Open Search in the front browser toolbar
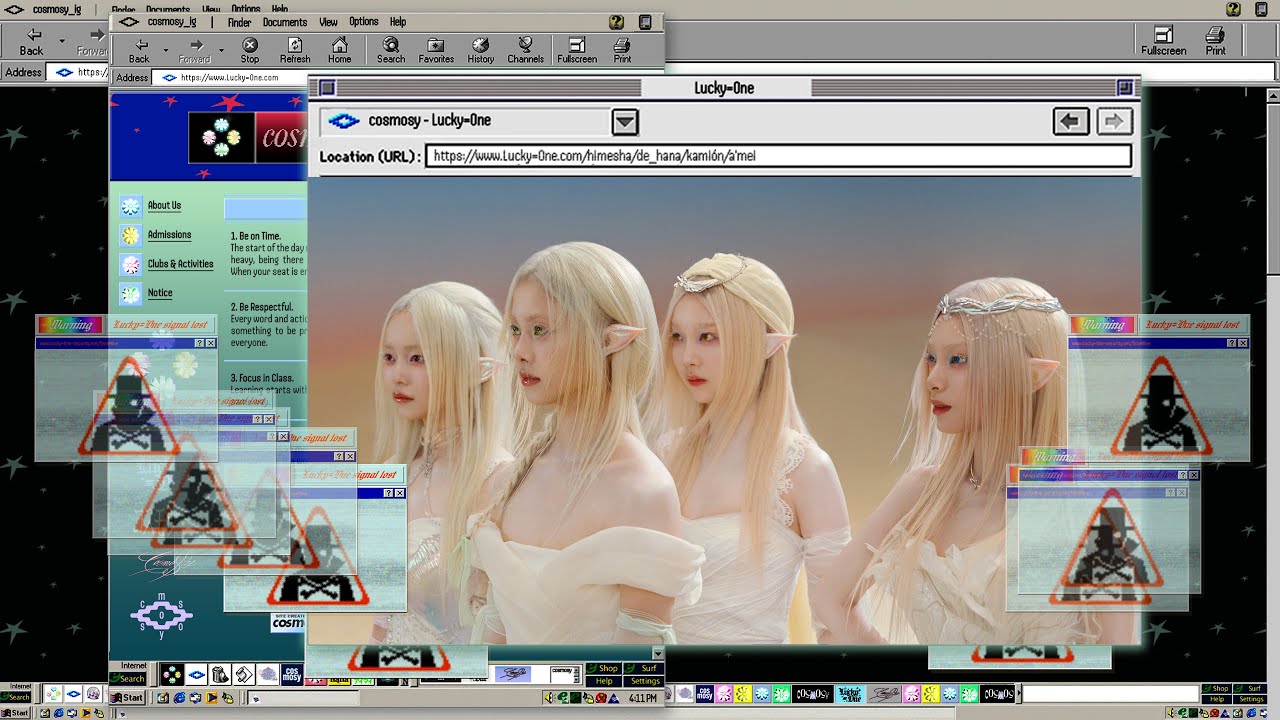 [391, 50]
